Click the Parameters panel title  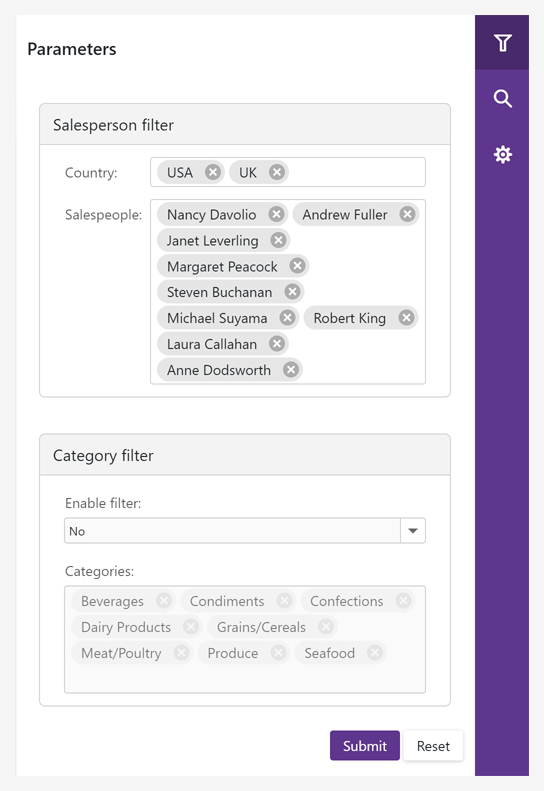point(72,49)
